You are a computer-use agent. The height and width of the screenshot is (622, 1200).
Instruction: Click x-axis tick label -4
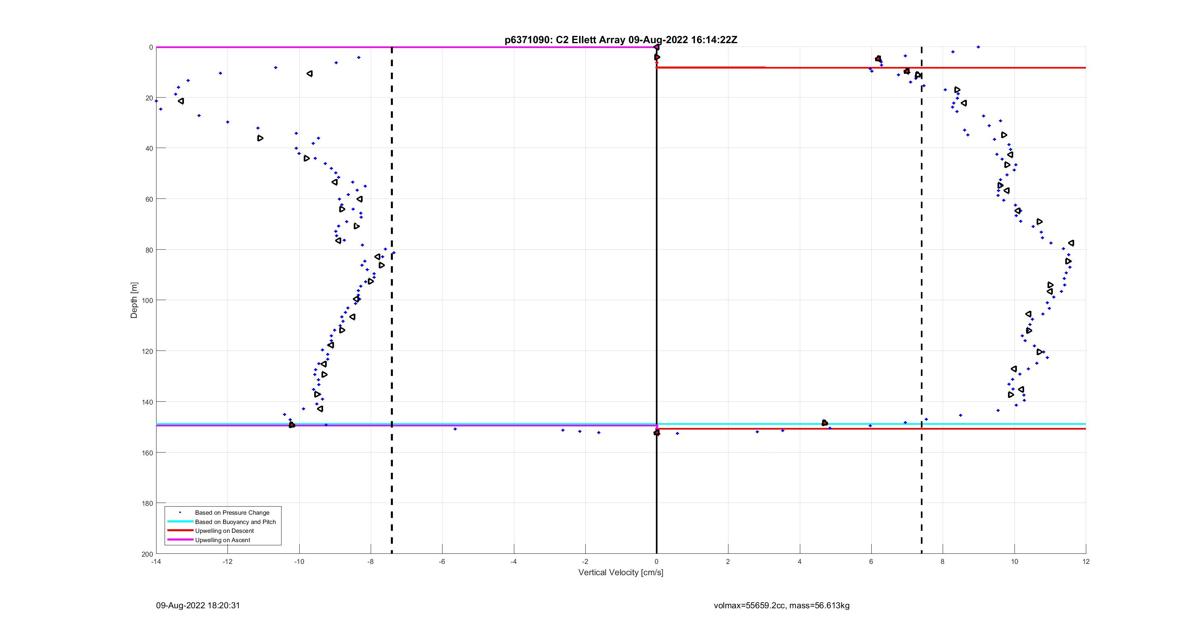pyautogui.click(x=513, y=561)
